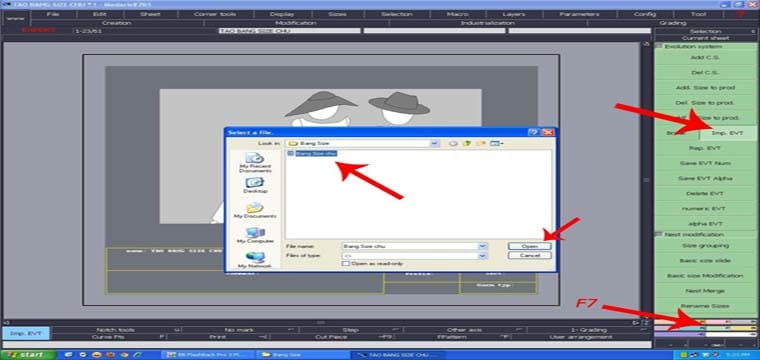760x360 pixels.
Task: Go to My Recent Documents shortcut
Action: (x=255, y=162)
